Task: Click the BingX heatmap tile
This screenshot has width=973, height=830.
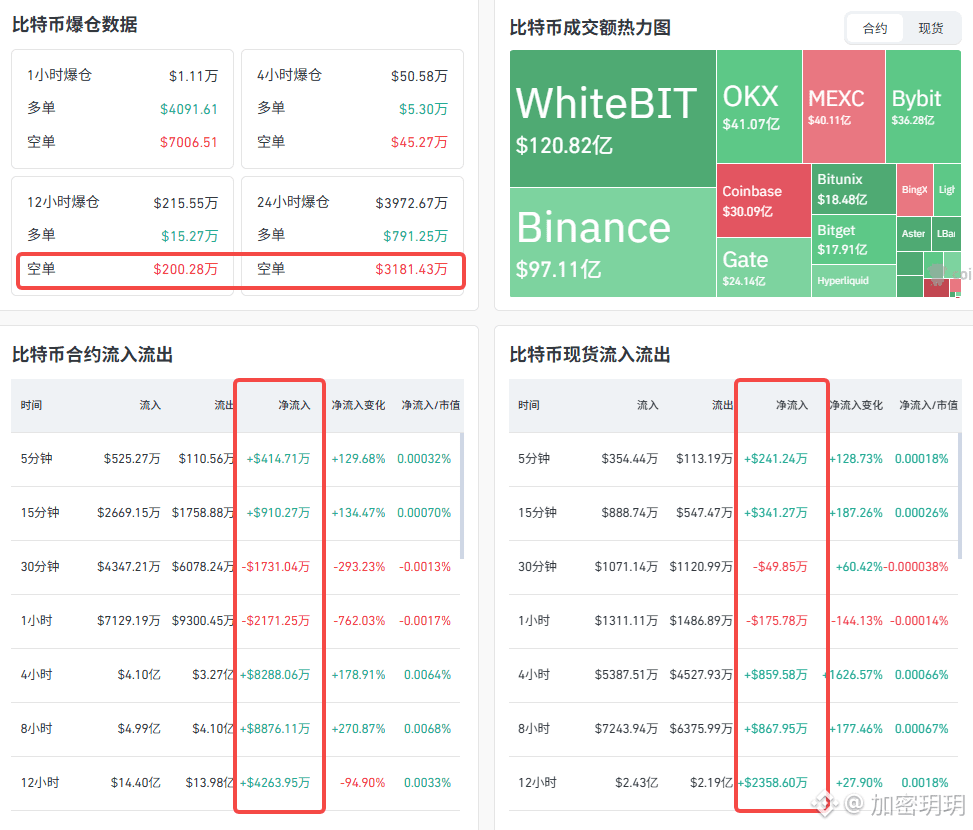Action: click(x=915, y=190)
